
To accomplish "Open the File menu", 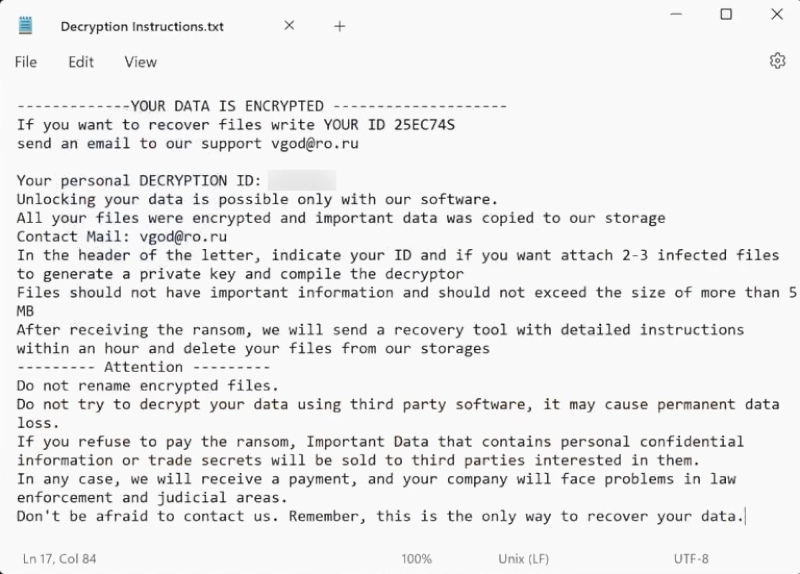I will [x=25, y=62].
